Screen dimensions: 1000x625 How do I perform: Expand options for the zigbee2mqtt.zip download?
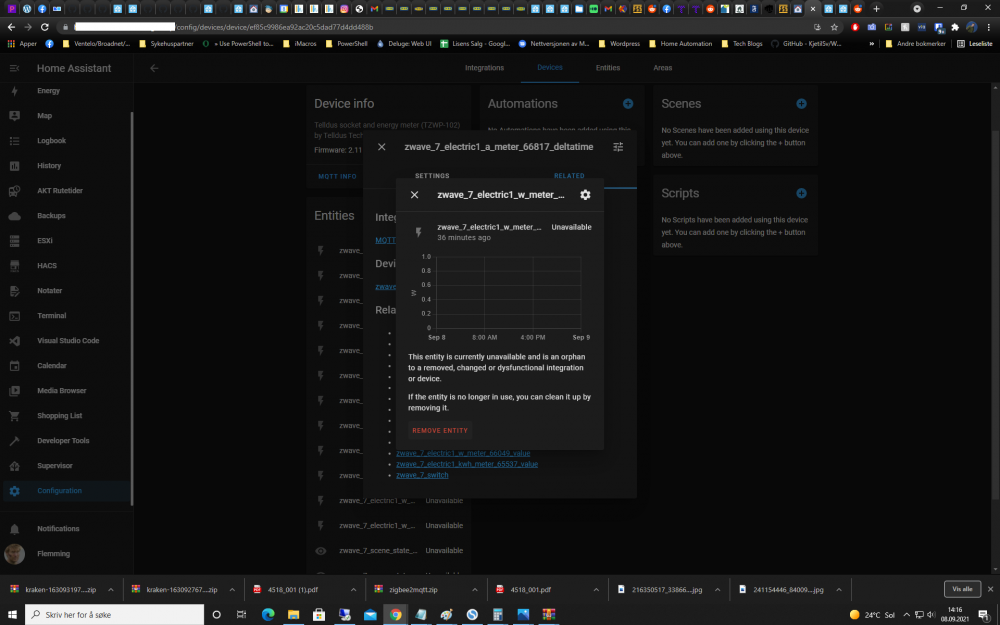click(x=475, y=590)
